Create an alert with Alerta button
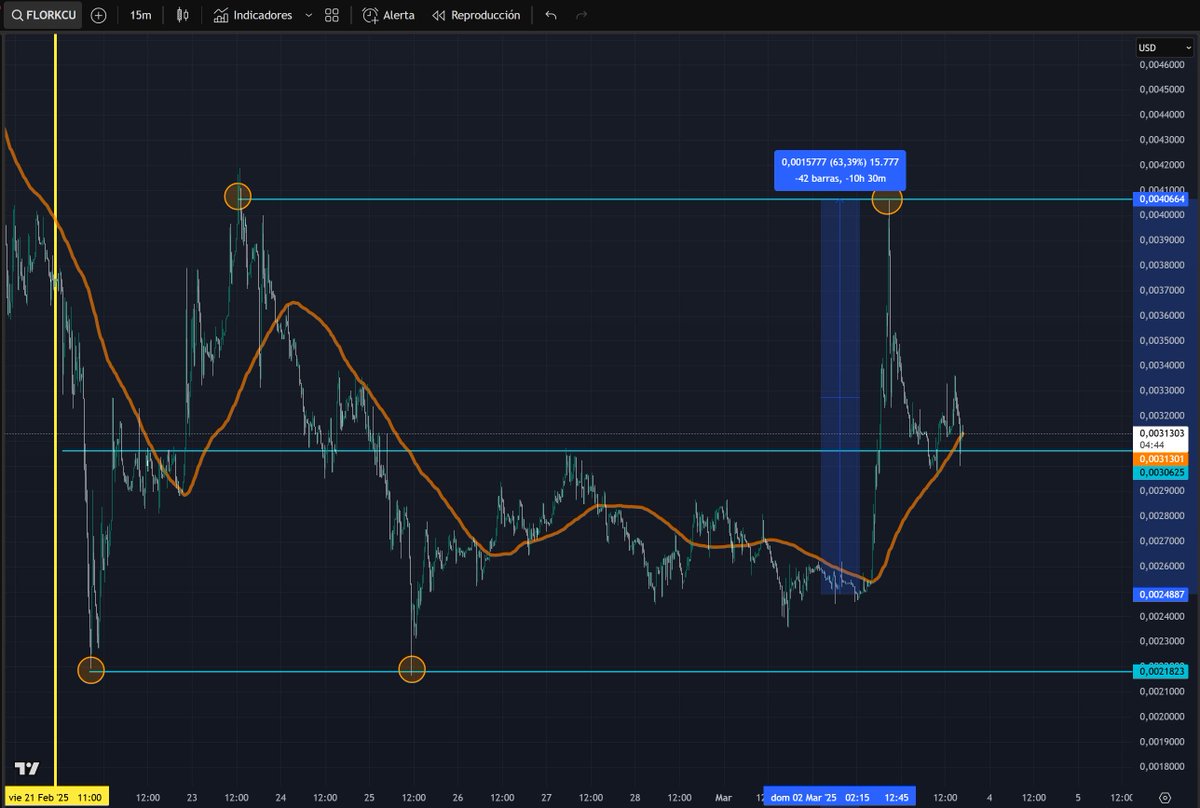This screenshot has height=808, width=1200. [x=388, y=16]
